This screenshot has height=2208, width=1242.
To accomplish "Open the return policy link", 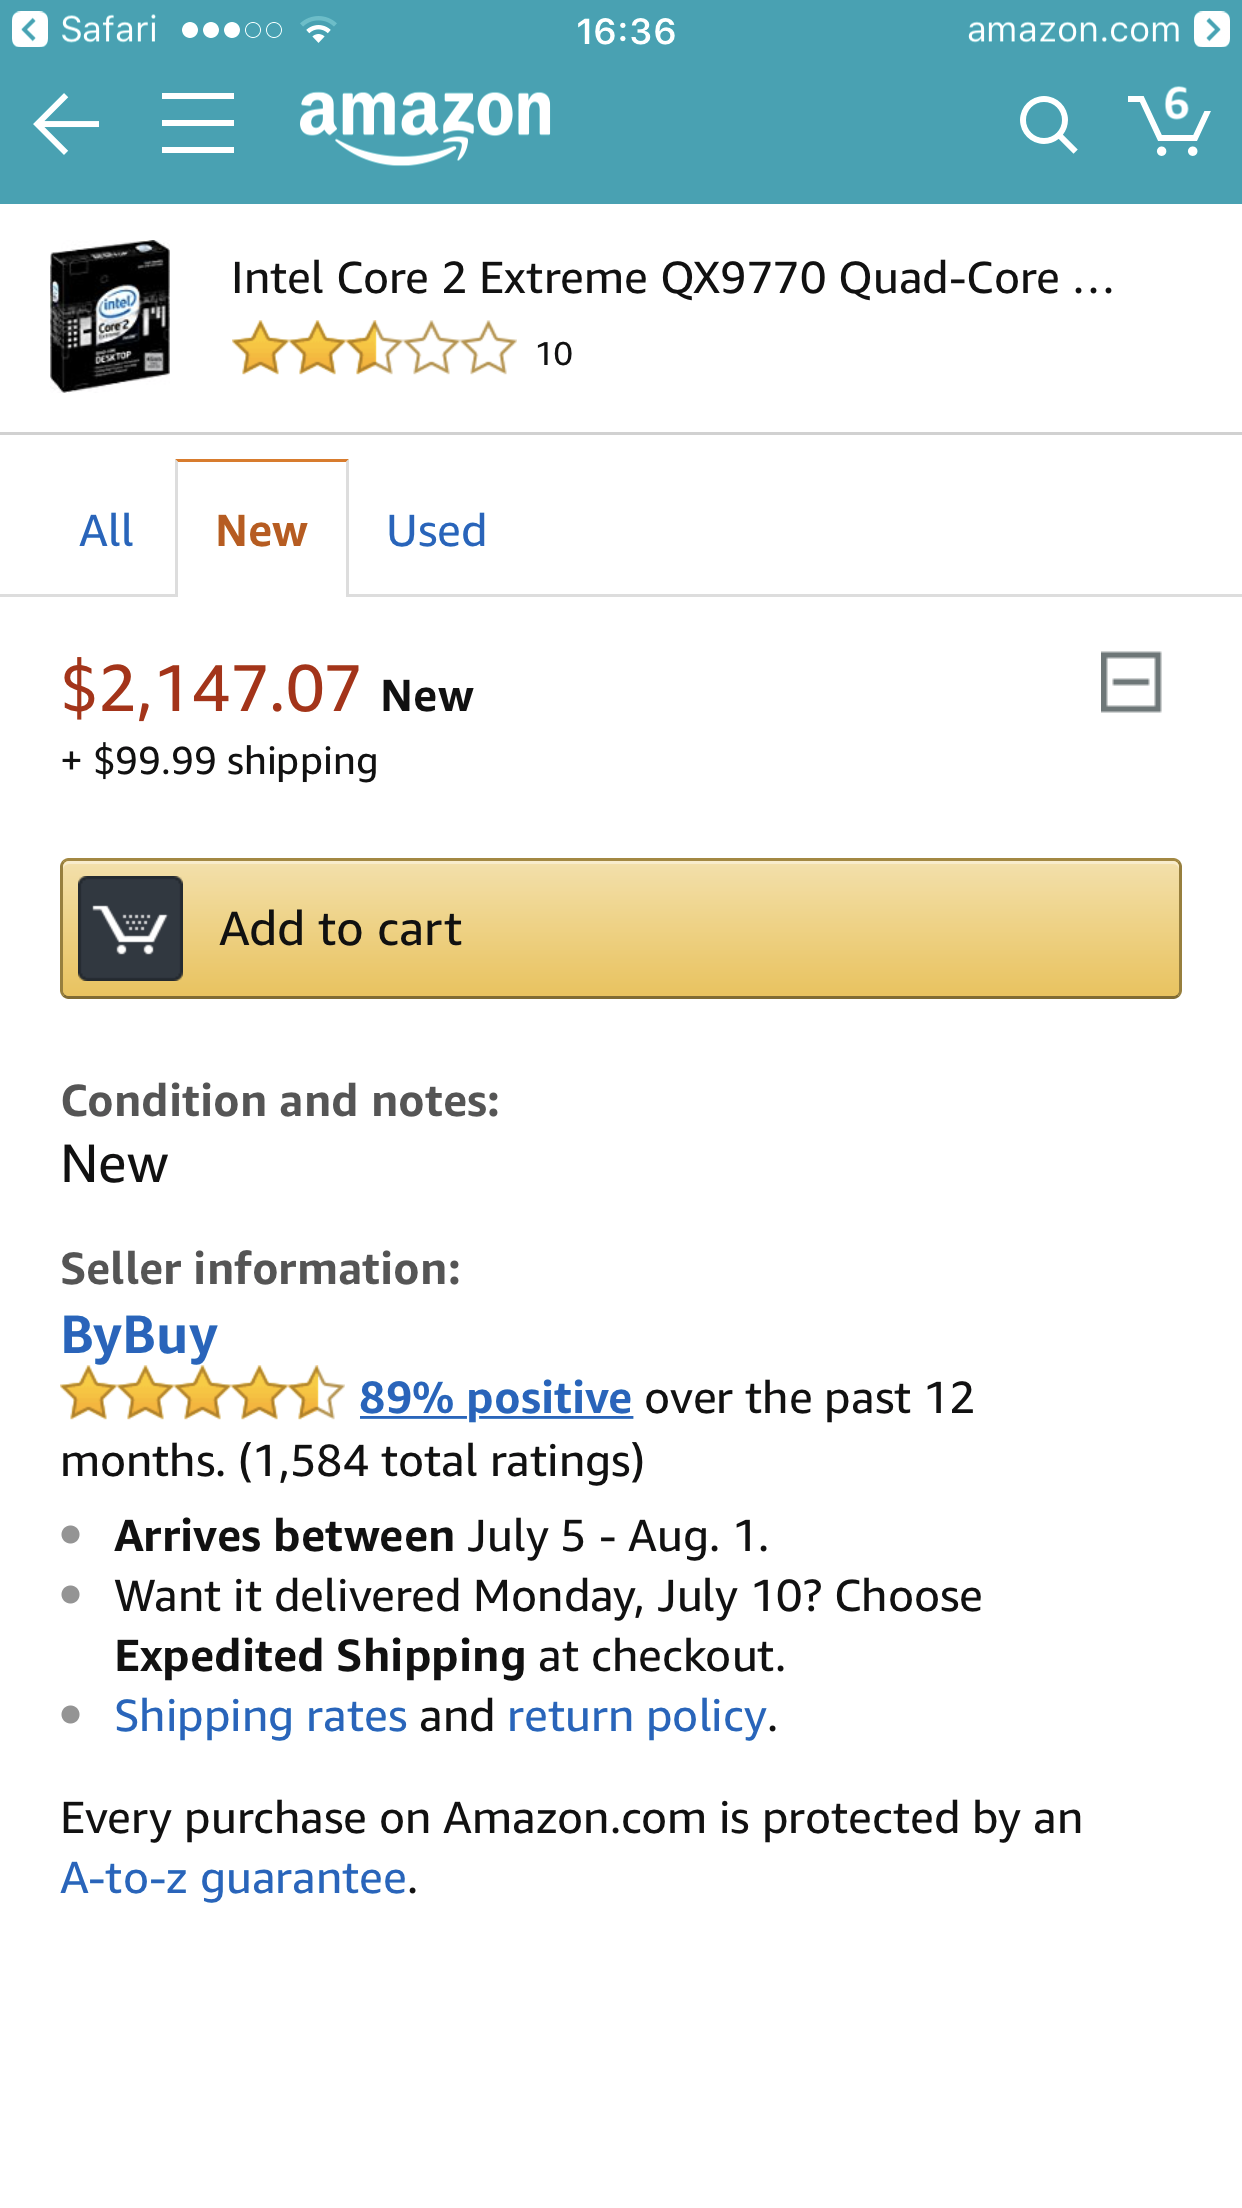I will [637, 1716].
